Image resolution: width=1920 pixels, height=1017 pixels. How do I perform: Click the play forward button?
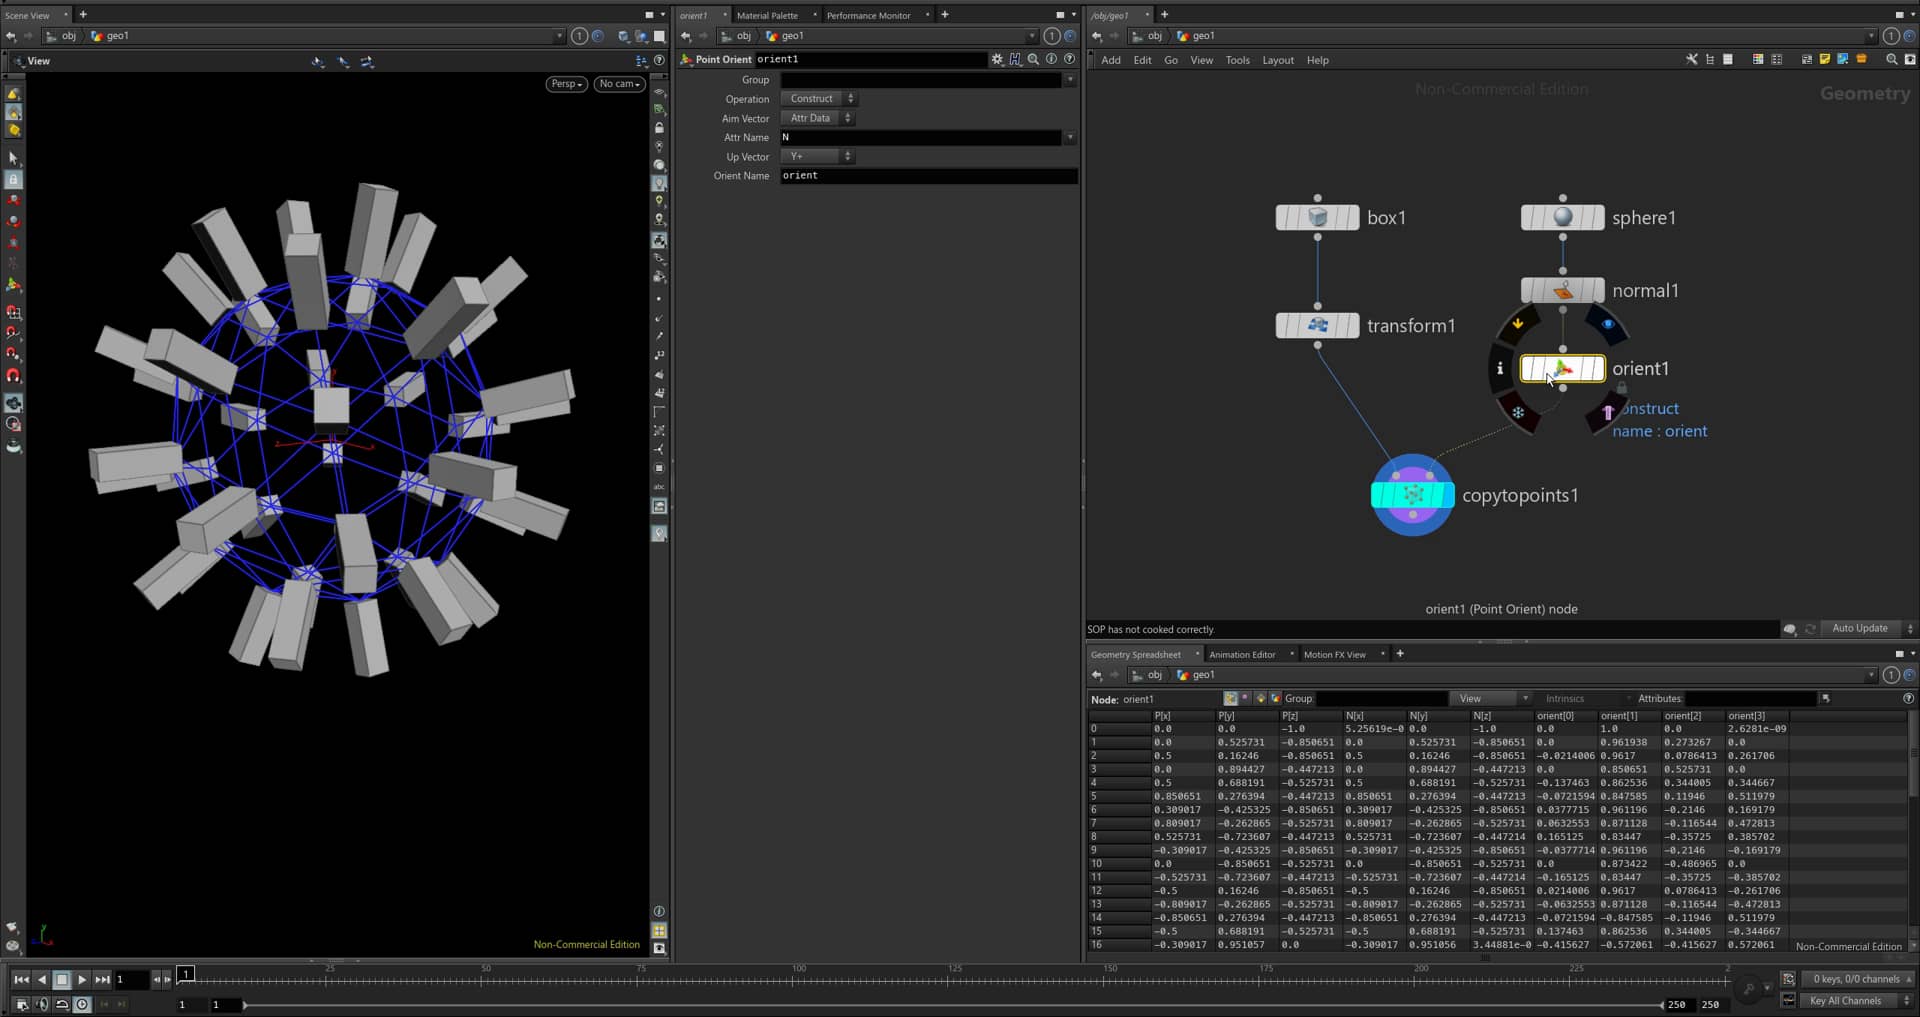tap(82, 980)
